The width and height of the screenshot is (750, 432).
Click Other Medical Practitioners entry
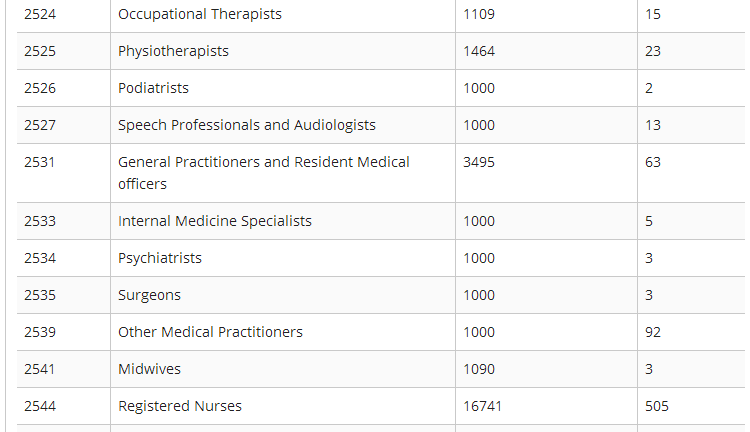(x=210, y=332)
